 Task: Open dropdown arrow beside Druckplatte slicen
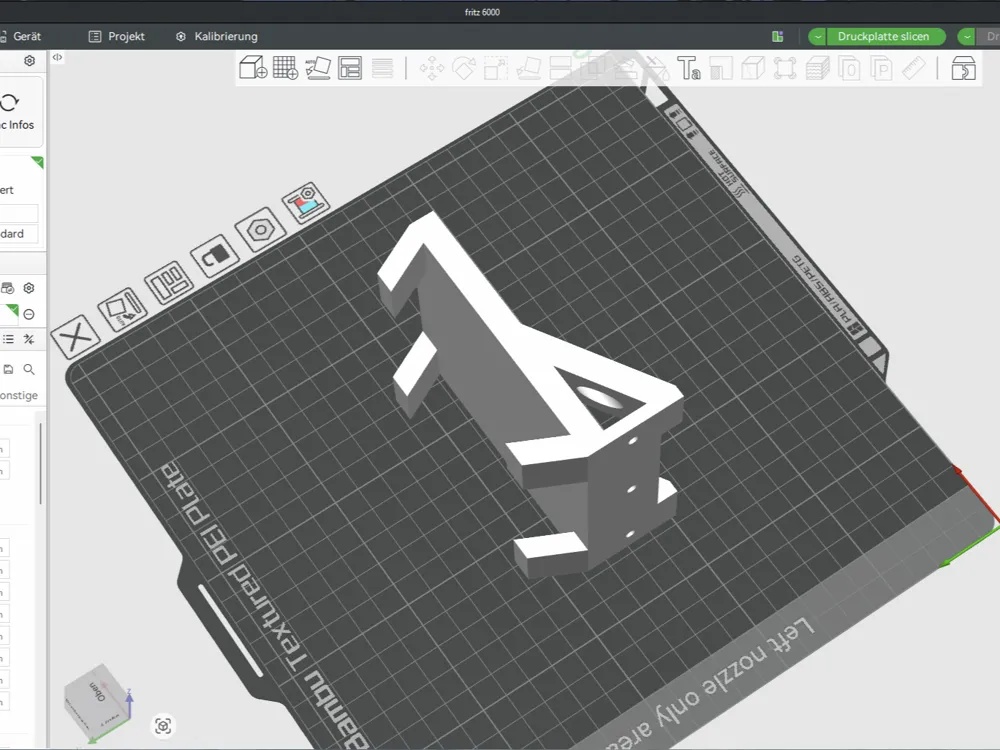(x=818, y=36)
